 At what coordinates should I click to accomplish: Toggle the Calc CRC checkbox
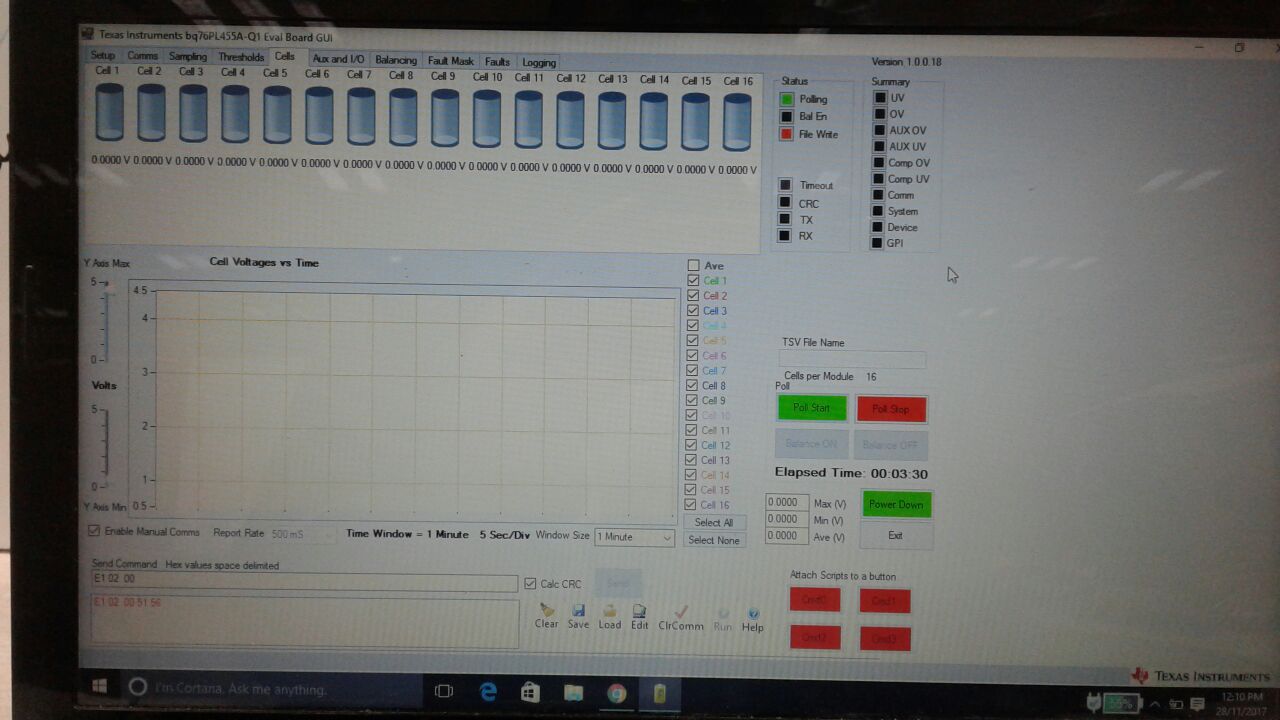click(531, 584)
